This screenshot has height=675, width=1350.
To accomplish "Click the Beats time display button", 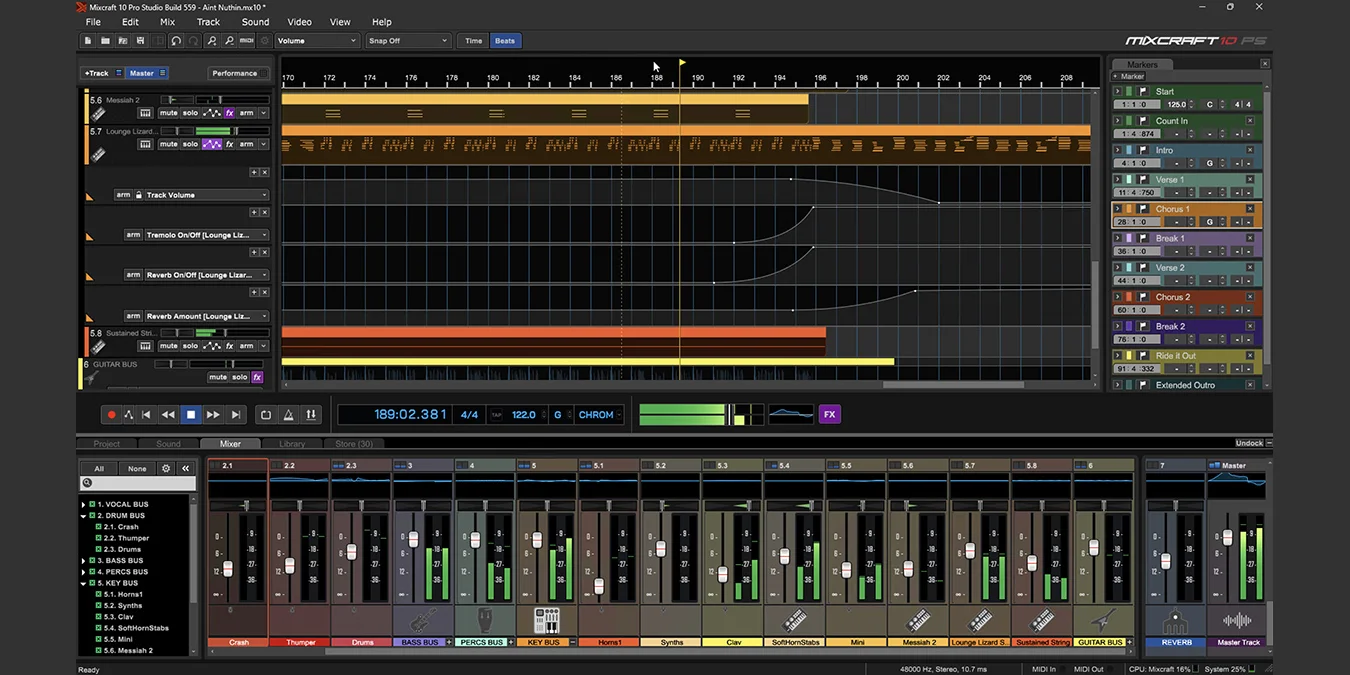I will click(505, 40).
